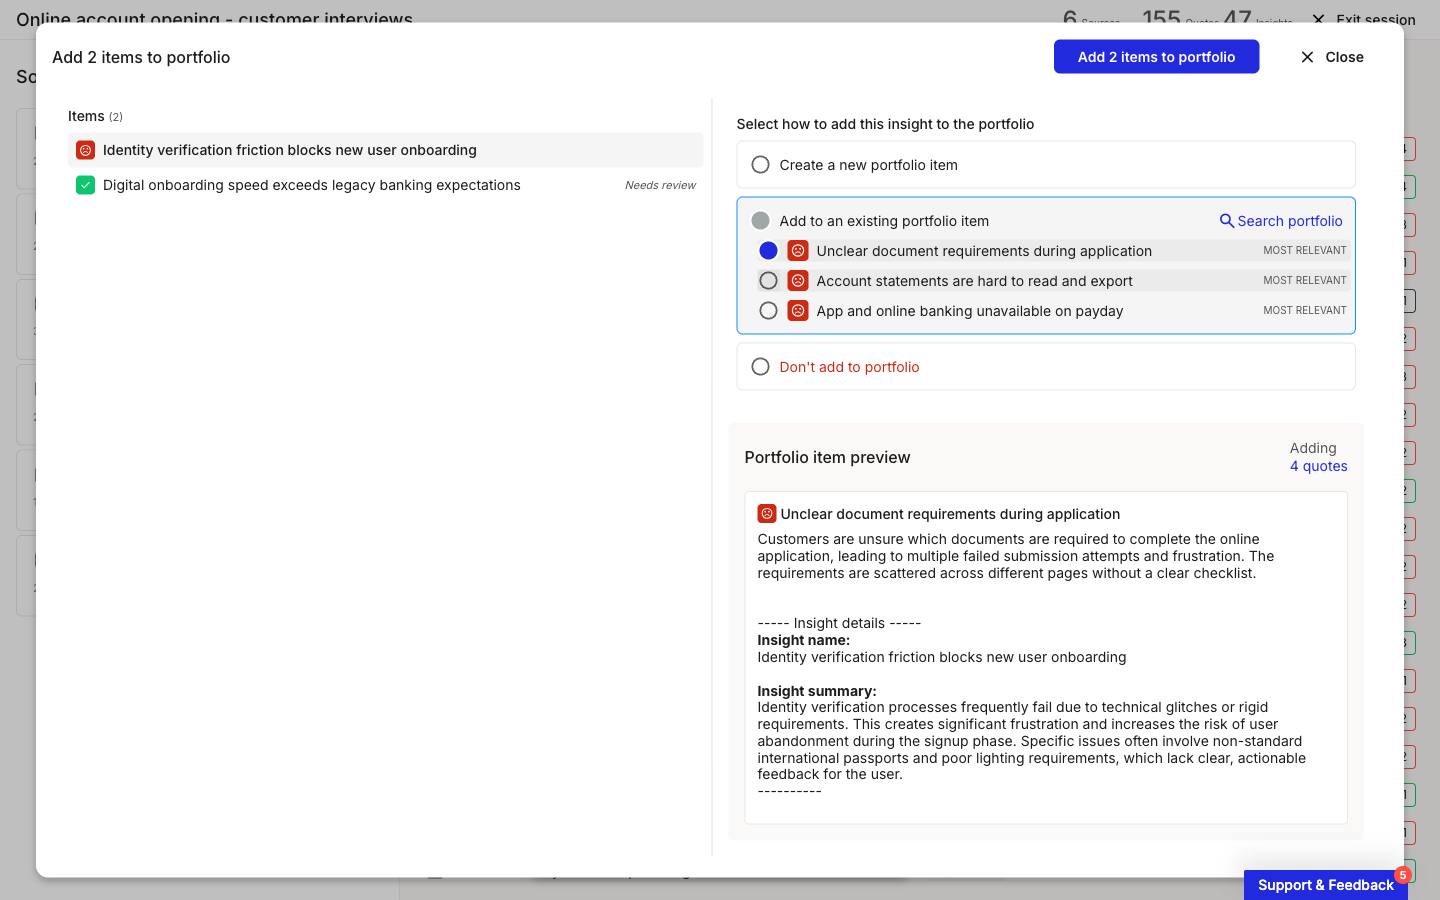Click the Don't add to portfolio red text
Image resolution: width=1440 pixels, height=900 pixels.
click(849, 367)
